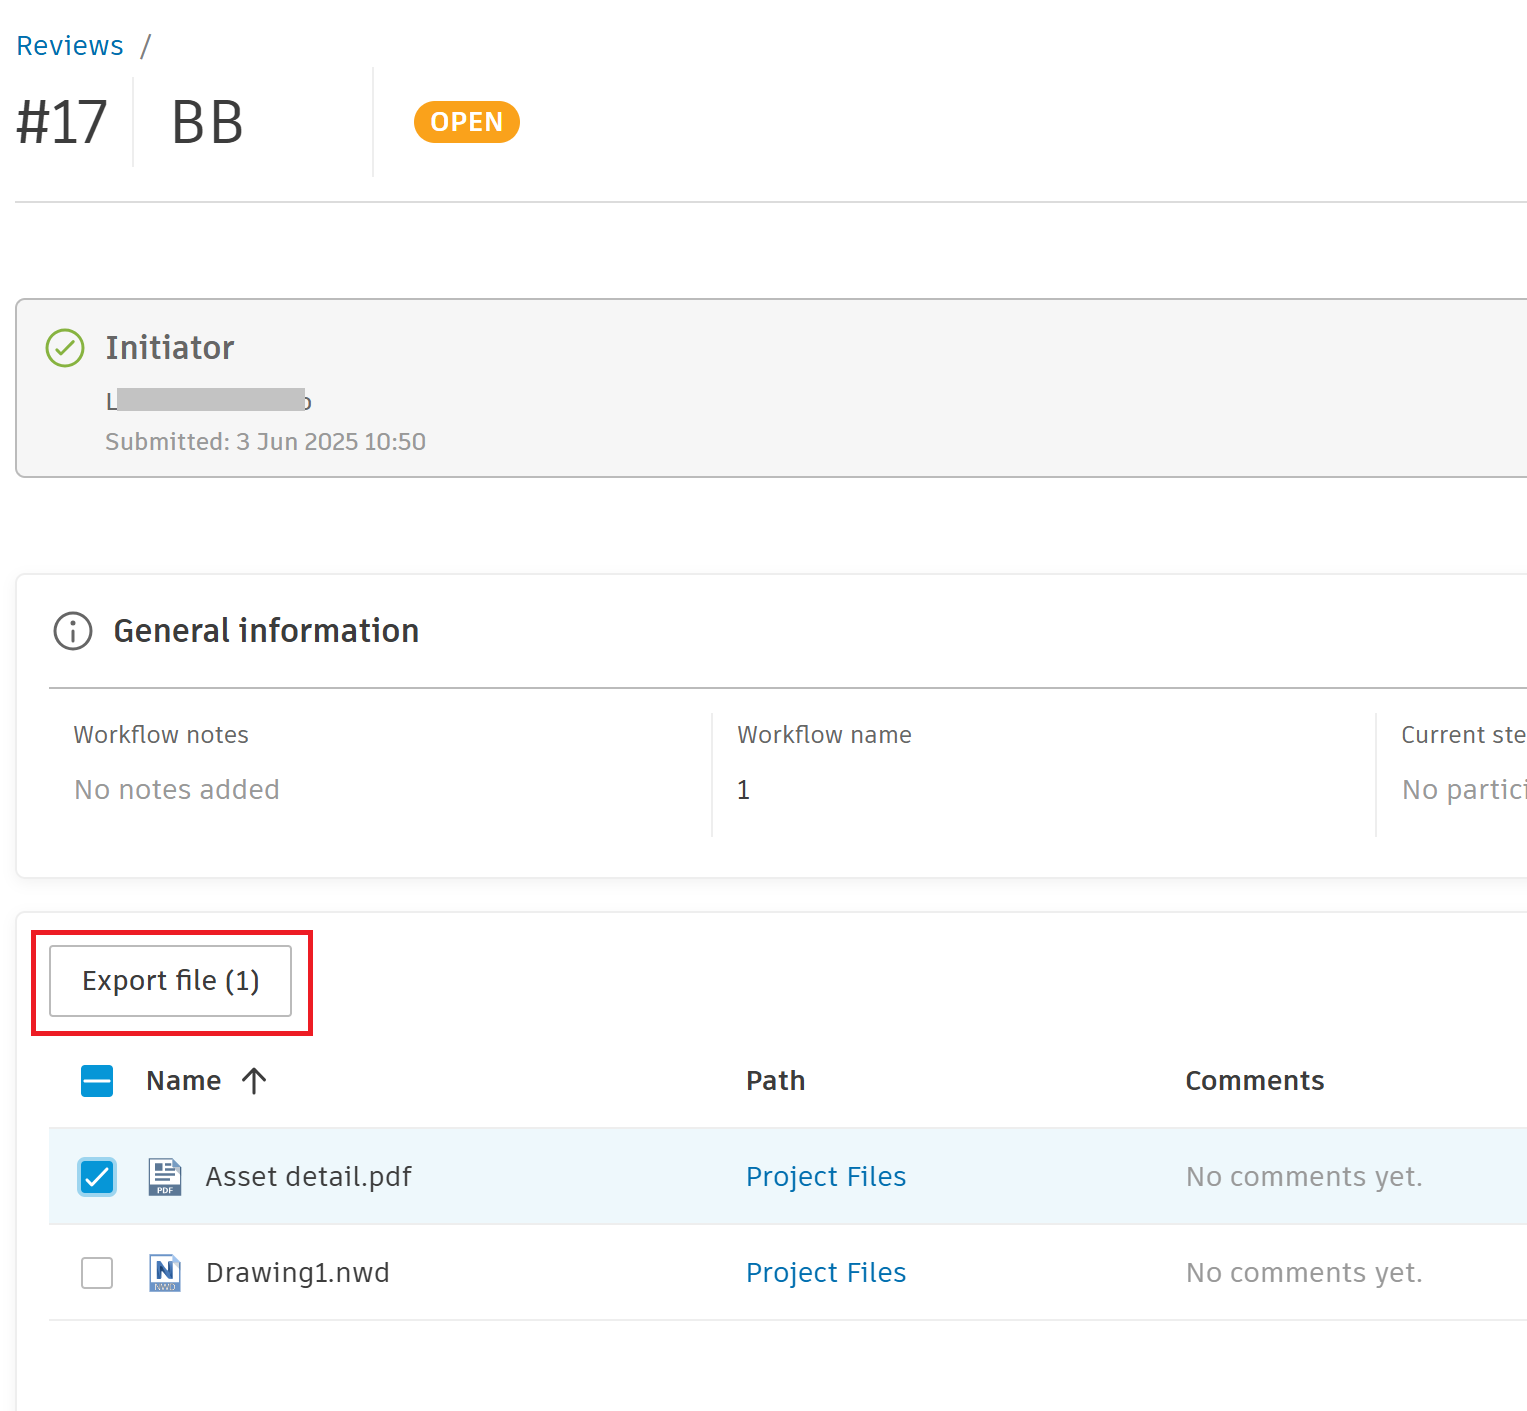Click the Path column header

point(776,1081)
